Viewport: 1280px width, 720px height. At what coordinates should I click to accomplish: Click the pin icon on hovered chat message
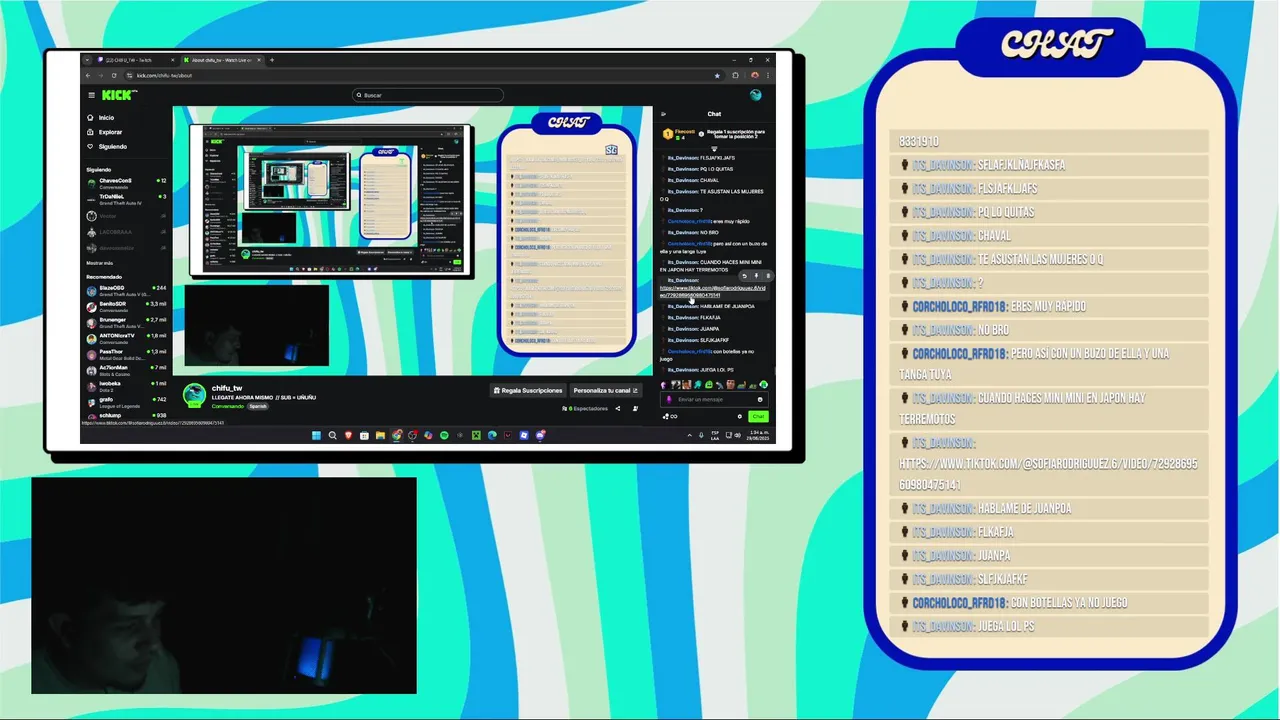[756, 276]
